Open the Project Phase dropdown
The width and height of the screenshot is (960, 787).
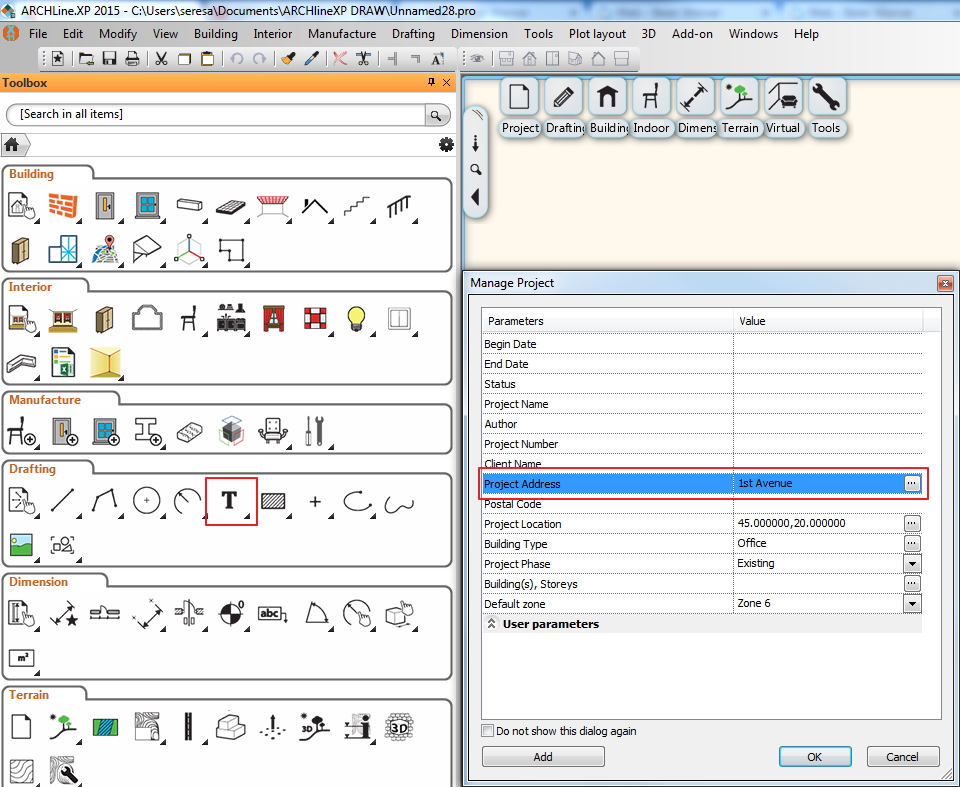(912, 563)
